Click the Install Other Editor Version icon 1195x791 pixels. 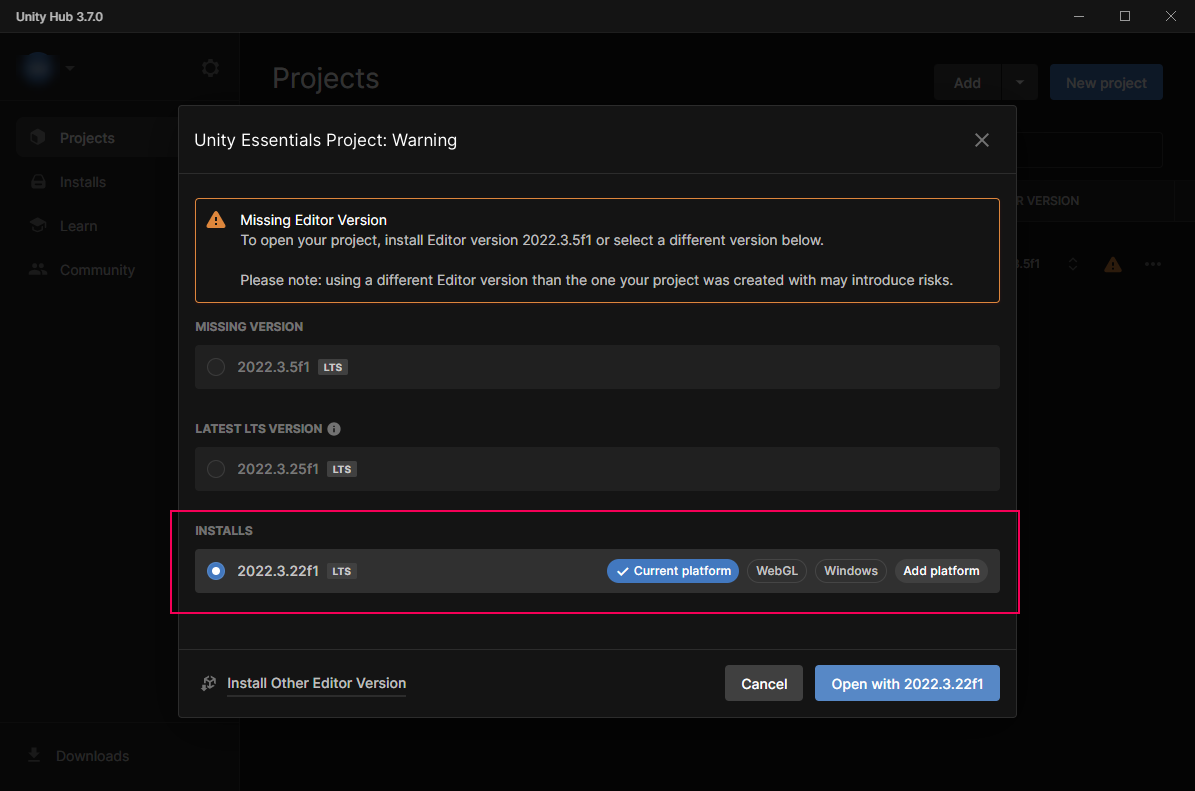click(x=209, y=684)
